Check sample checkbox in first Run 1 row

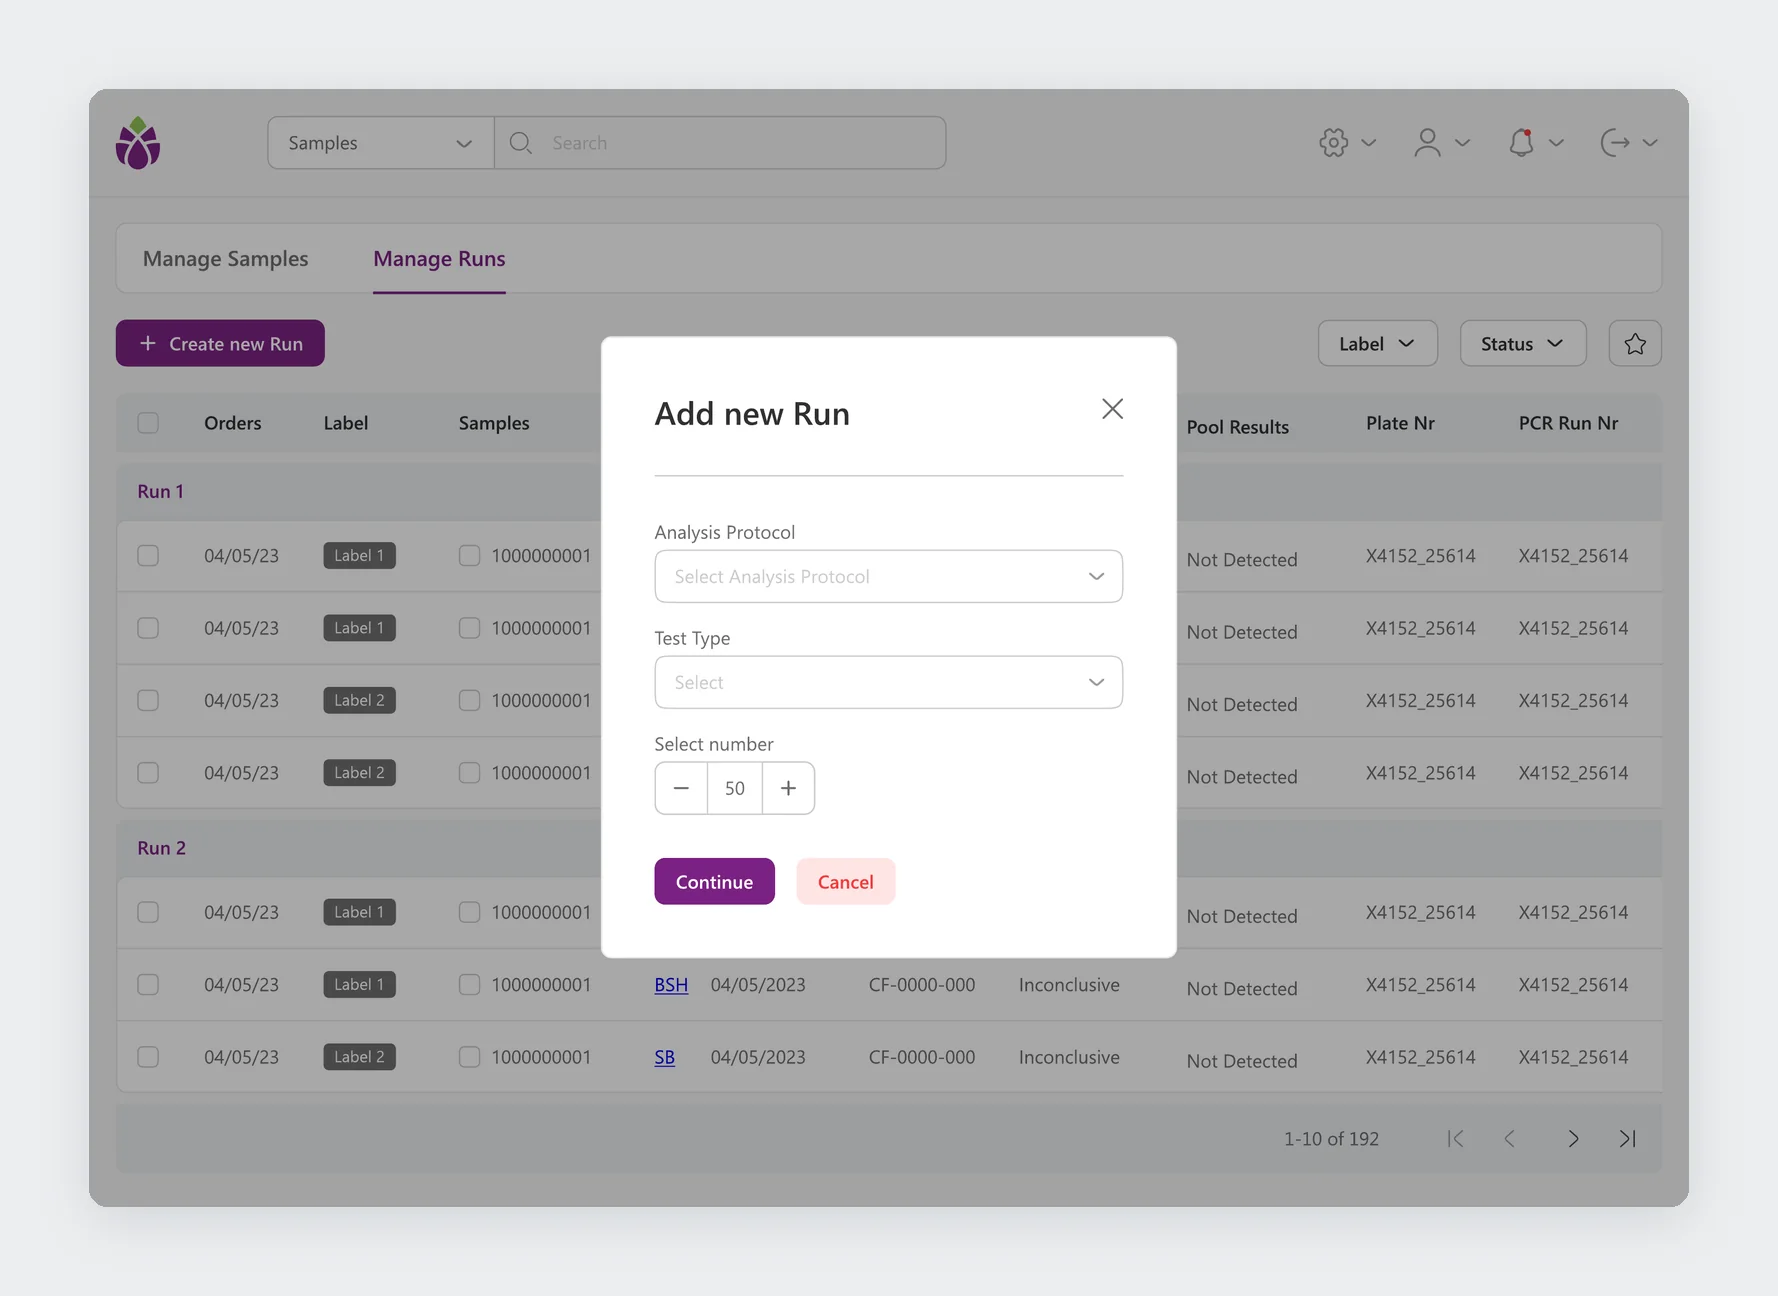[469, 556]
